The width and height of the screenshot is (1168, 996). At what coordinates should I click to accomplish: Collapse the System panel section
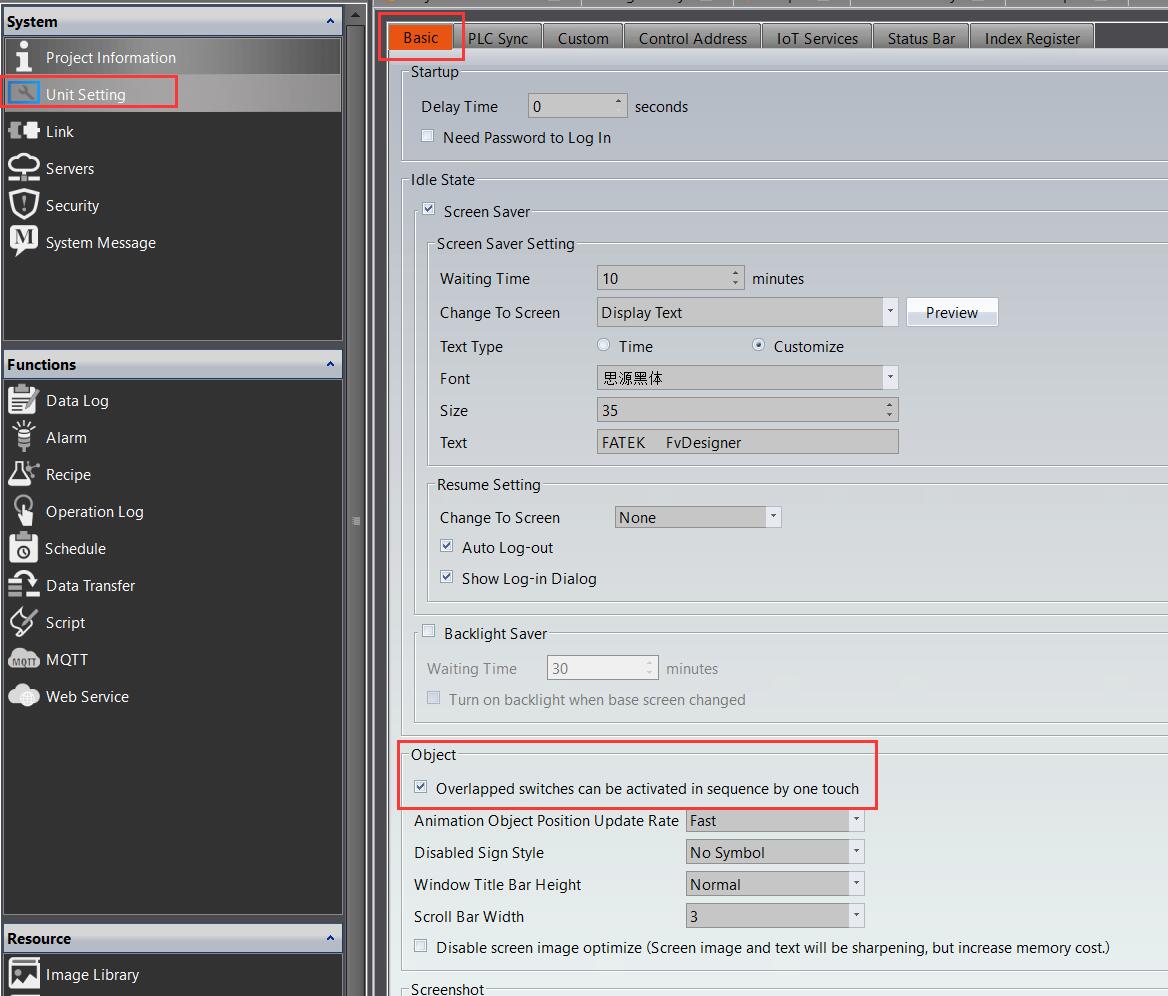click(330, 22)
